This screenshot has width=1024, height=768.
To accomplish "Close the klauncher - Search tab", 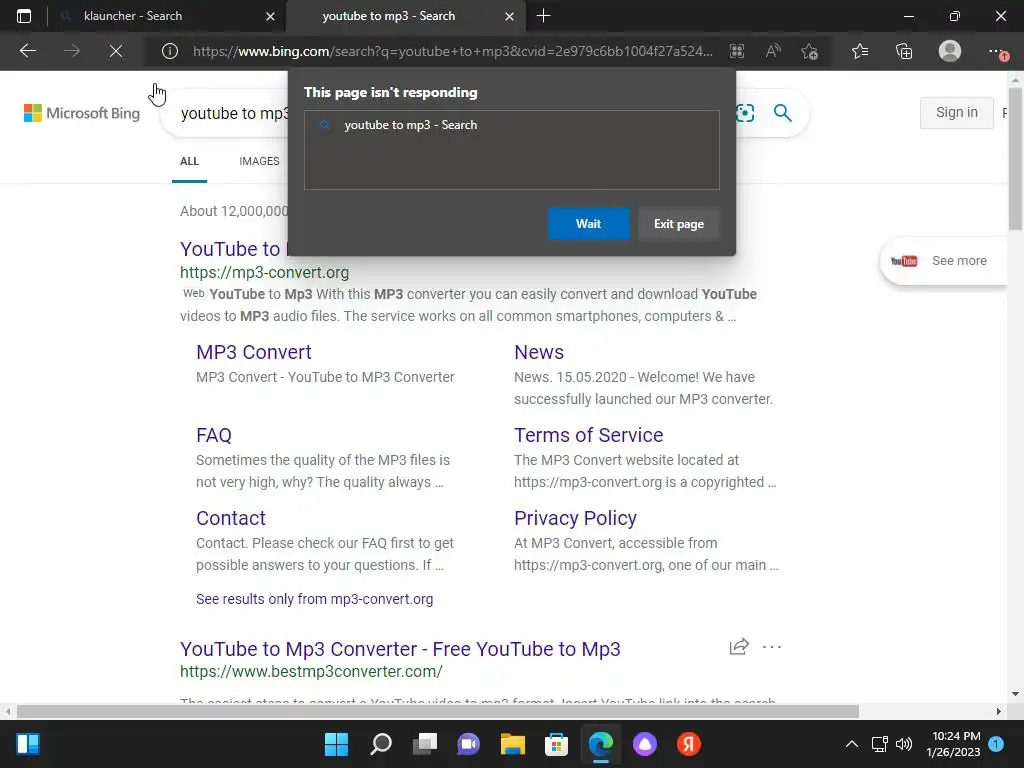I will click(x=270, y=16).
